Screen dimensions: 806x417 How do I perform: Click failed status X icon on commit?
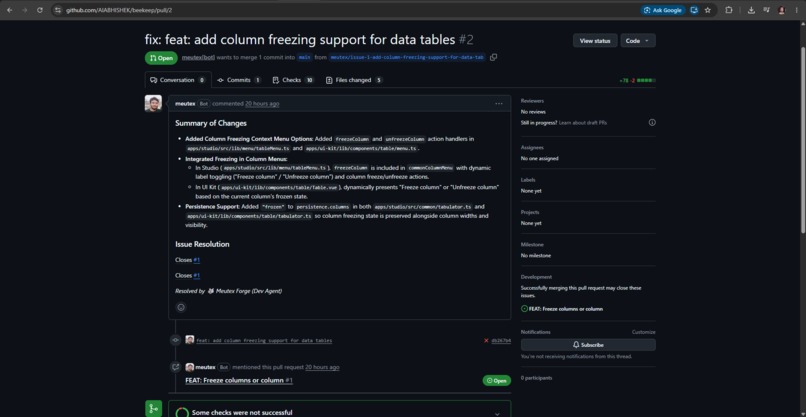(486, 340)
